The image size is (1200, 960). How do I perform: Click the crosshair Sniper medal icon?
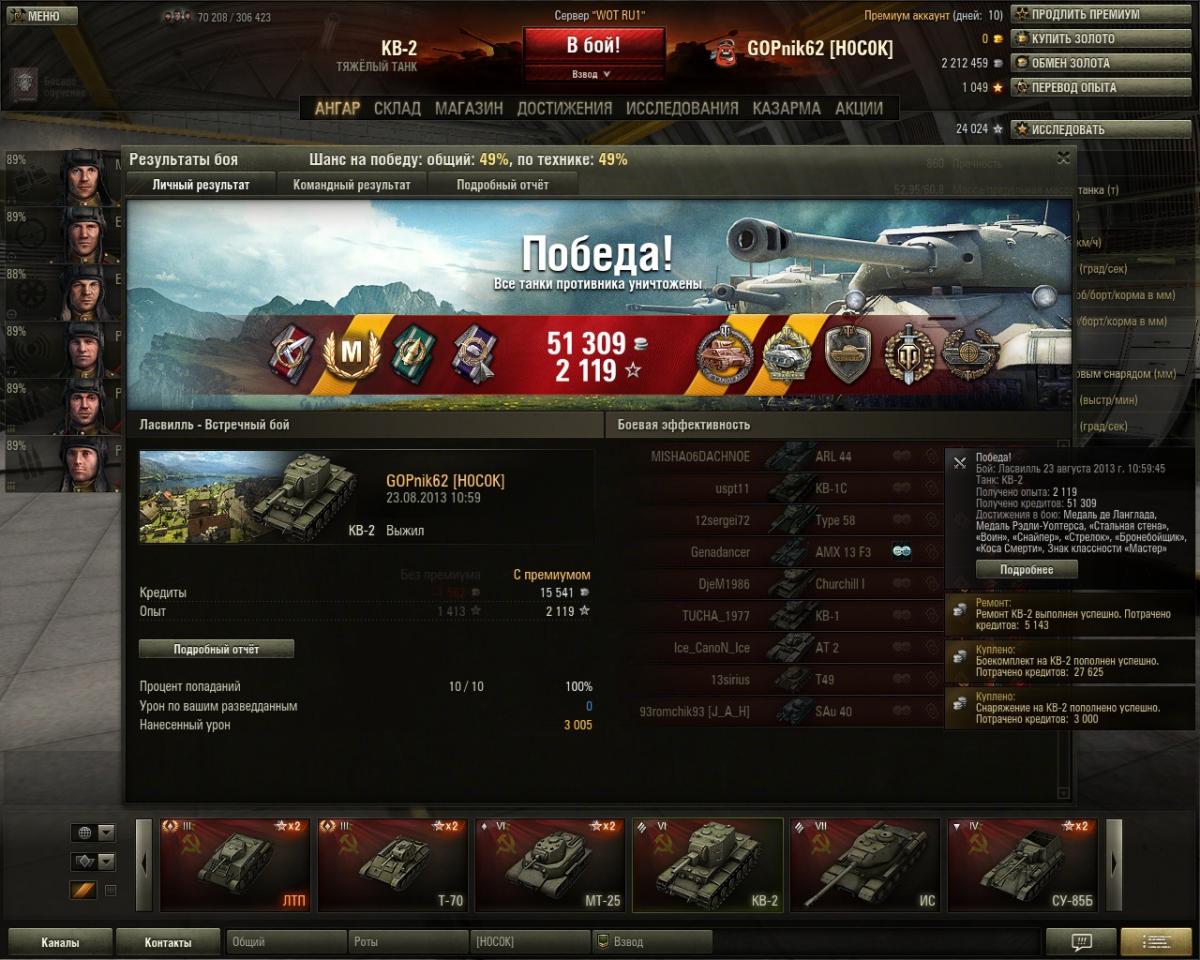pyautogui.click(x=971, y=353)
